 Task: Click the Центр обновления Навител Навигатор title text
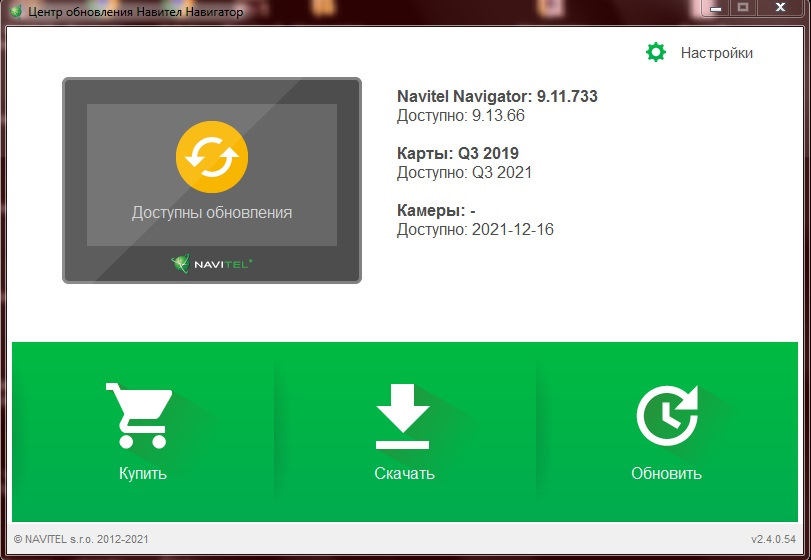click(x=136, y=12)
